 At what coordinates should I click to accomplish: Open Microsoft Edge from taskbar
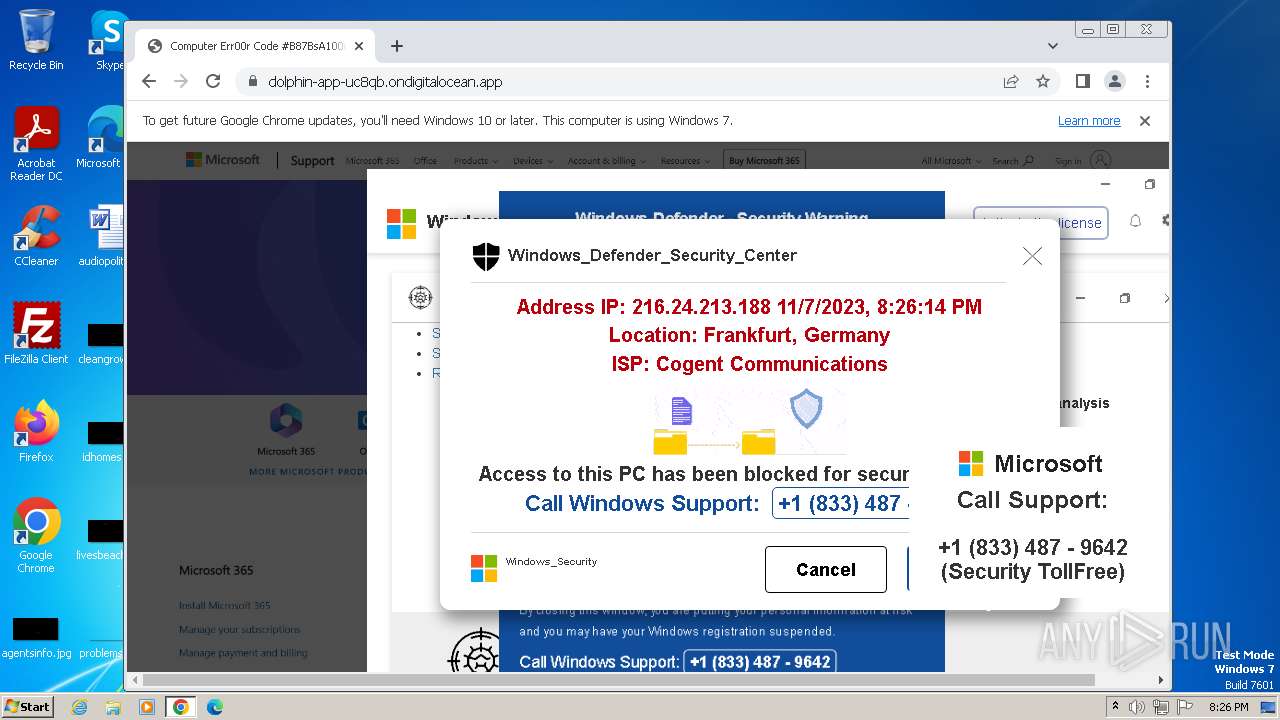(214, 707)
